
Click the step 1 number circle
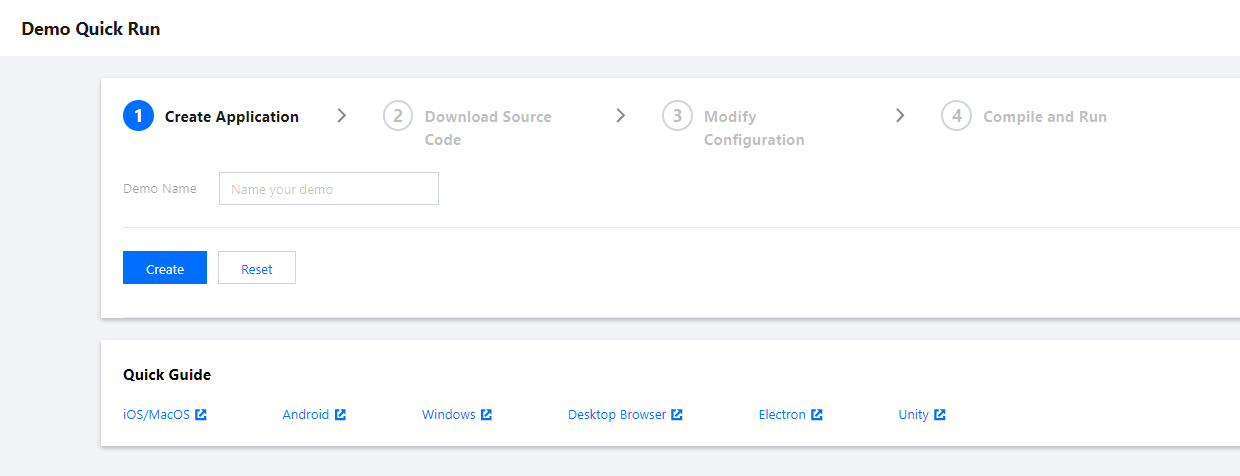pos(138,116)
